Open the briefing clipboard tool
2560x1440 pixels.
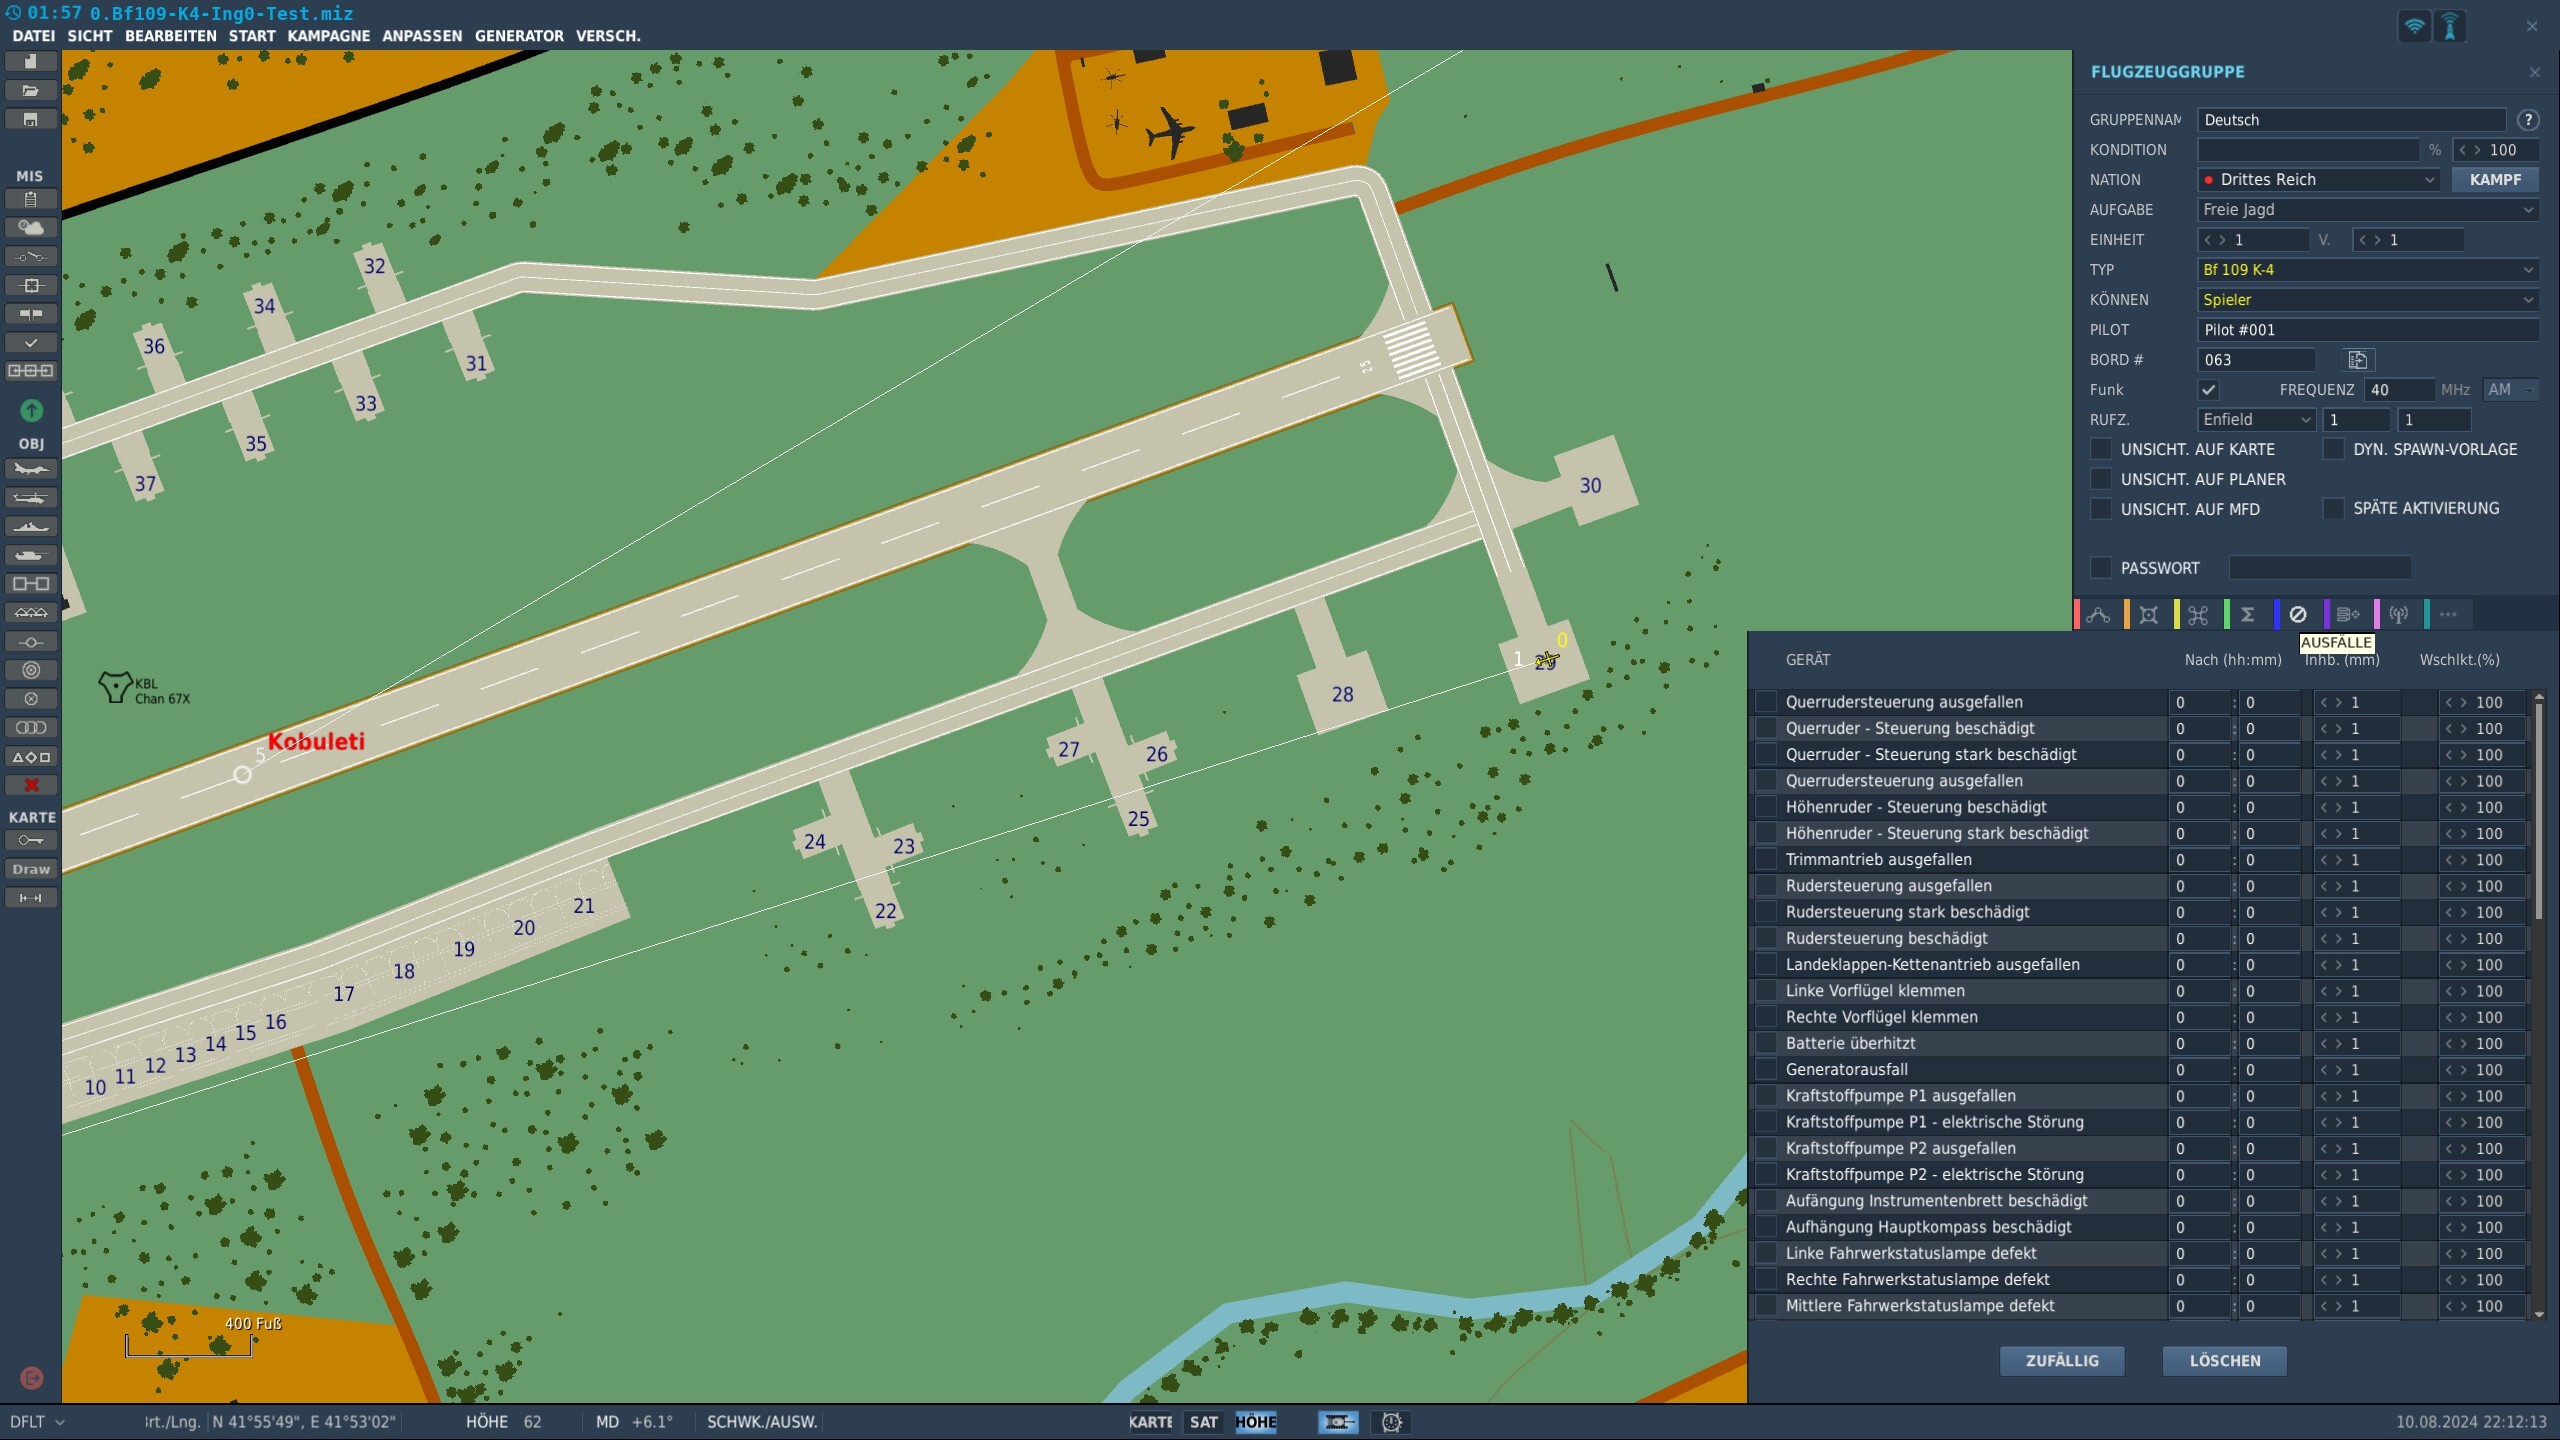(x=30, y=199)
